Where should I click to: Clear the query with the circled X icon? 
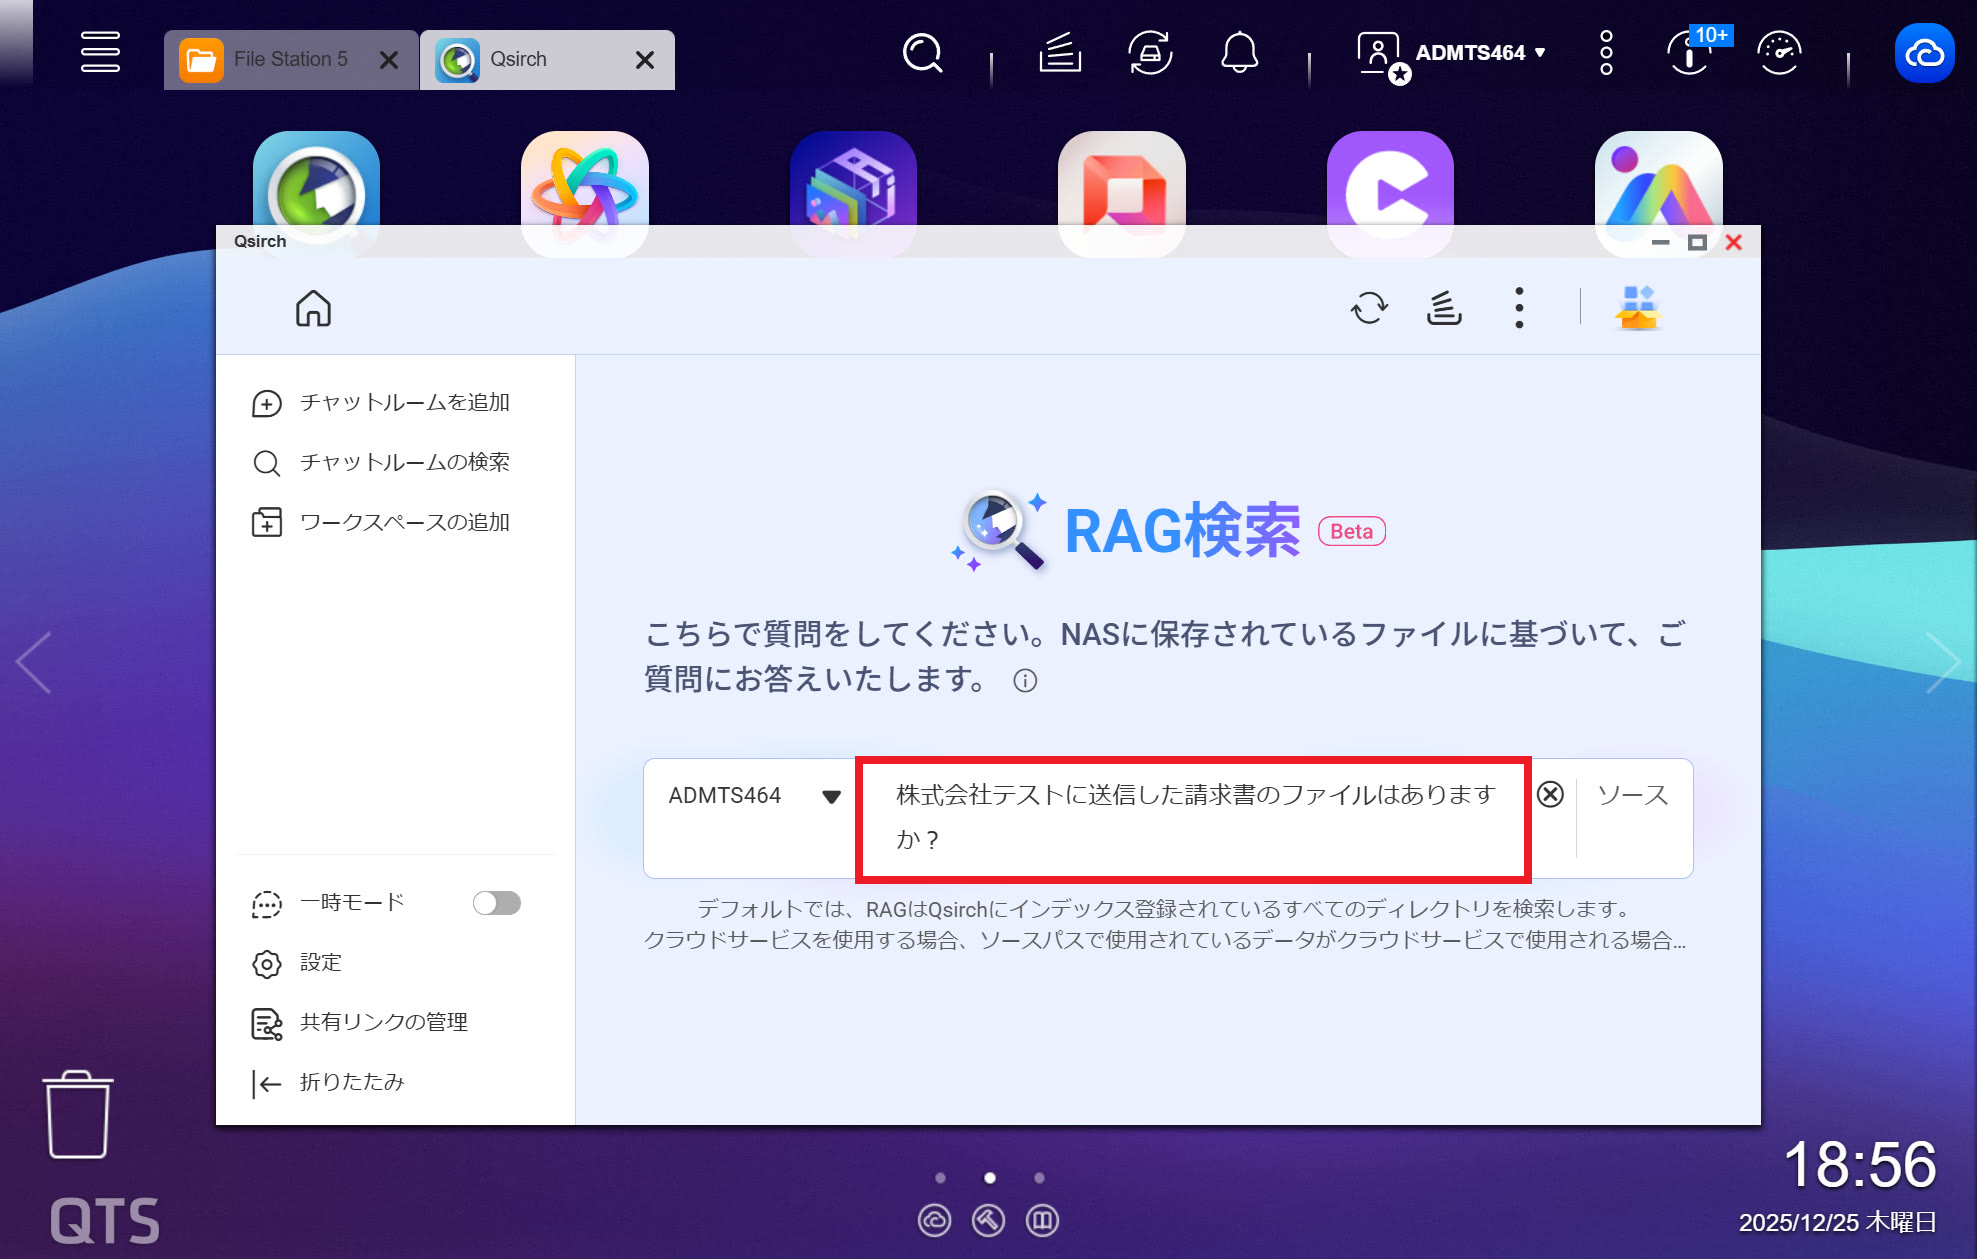pyautogui.click(x=1550, y=794)
